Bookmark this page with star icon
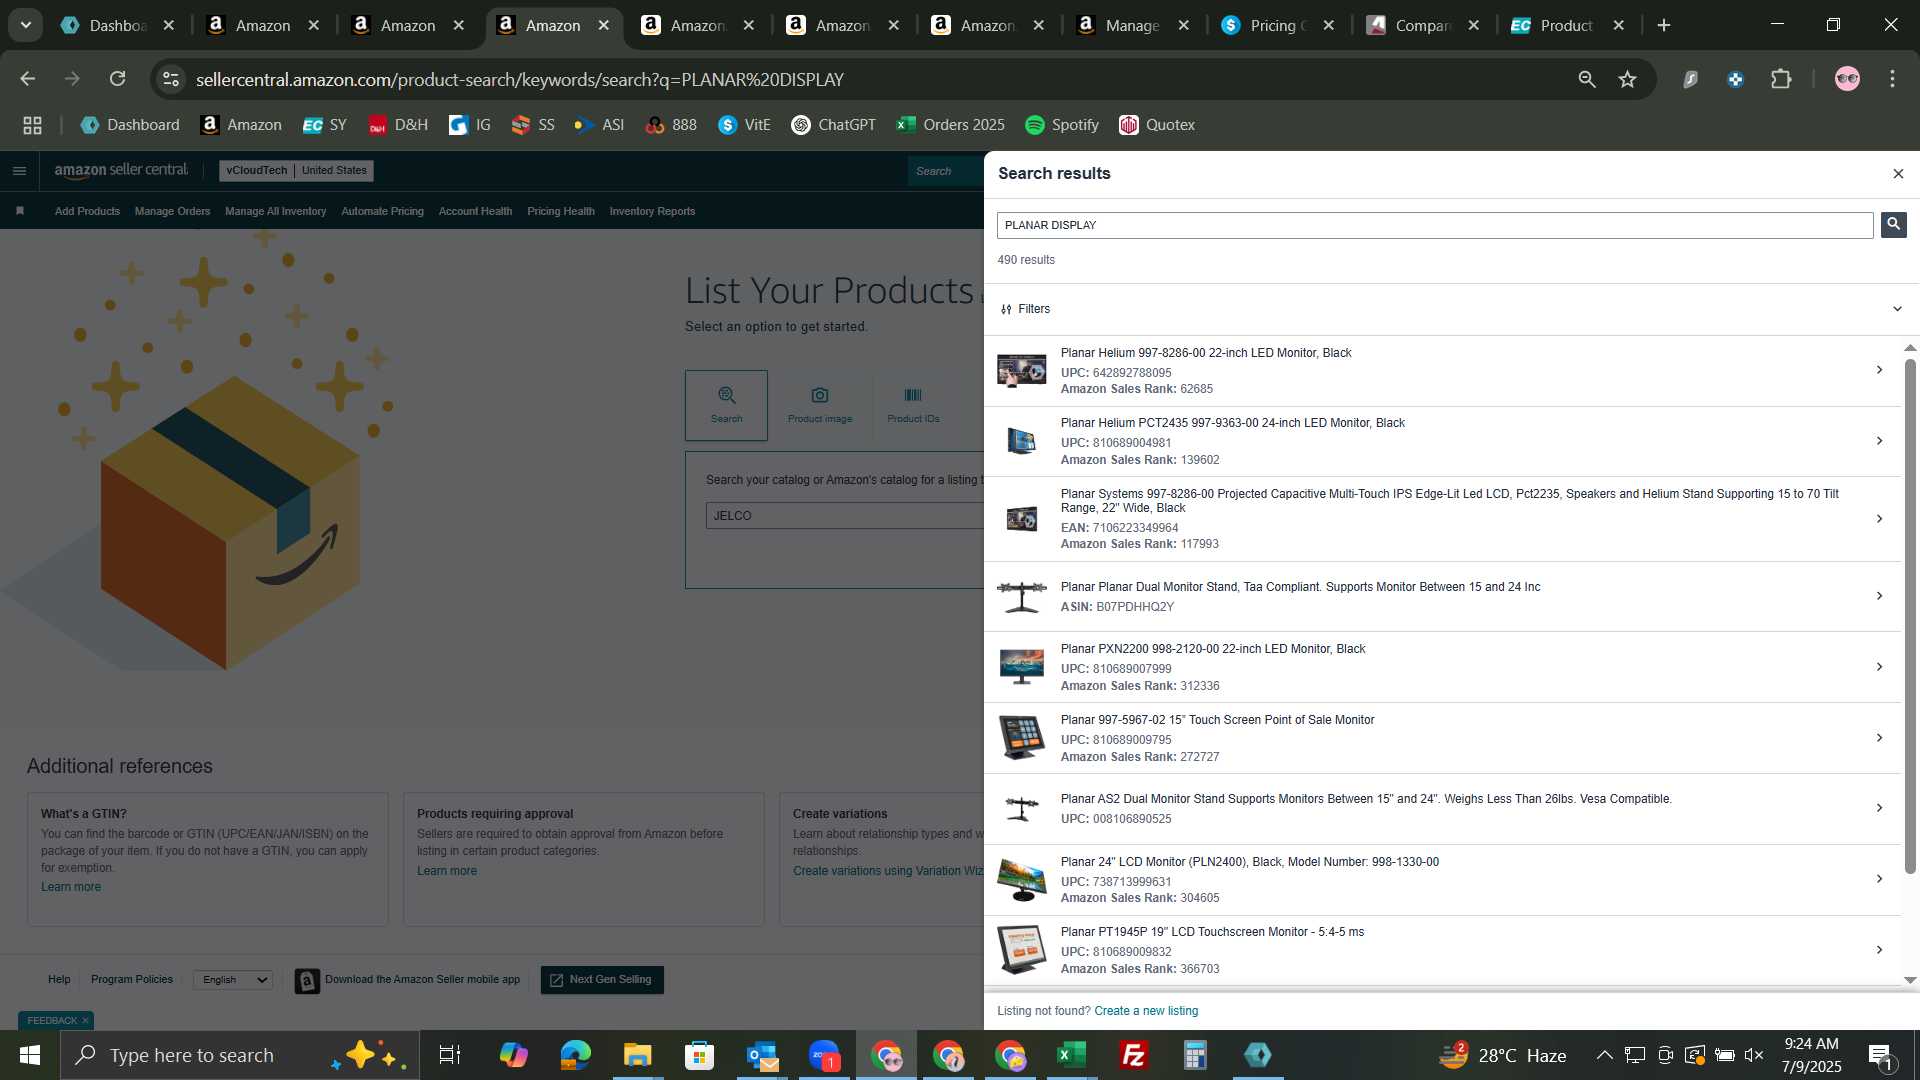 tap(1628, 79)
